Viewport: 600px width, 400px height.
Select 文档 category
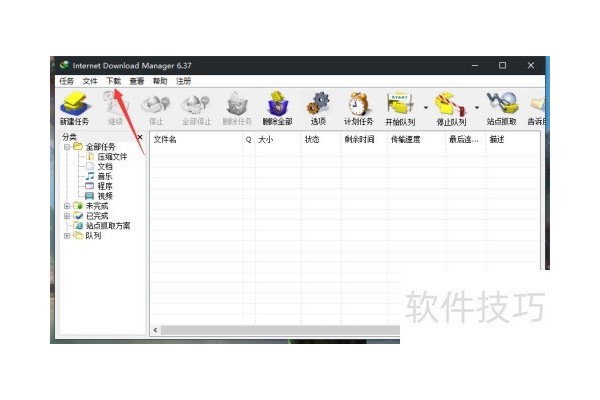pos(99,167)
